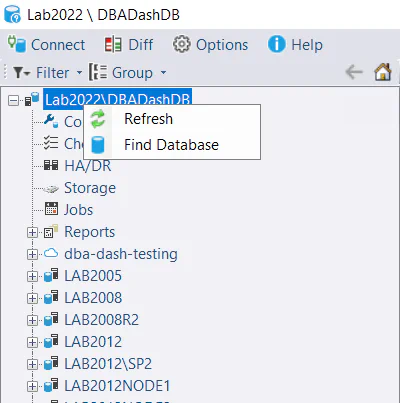400x403 pixels.
Task: Select the HA/DR tree item
Action: click(x=88, y=166)
